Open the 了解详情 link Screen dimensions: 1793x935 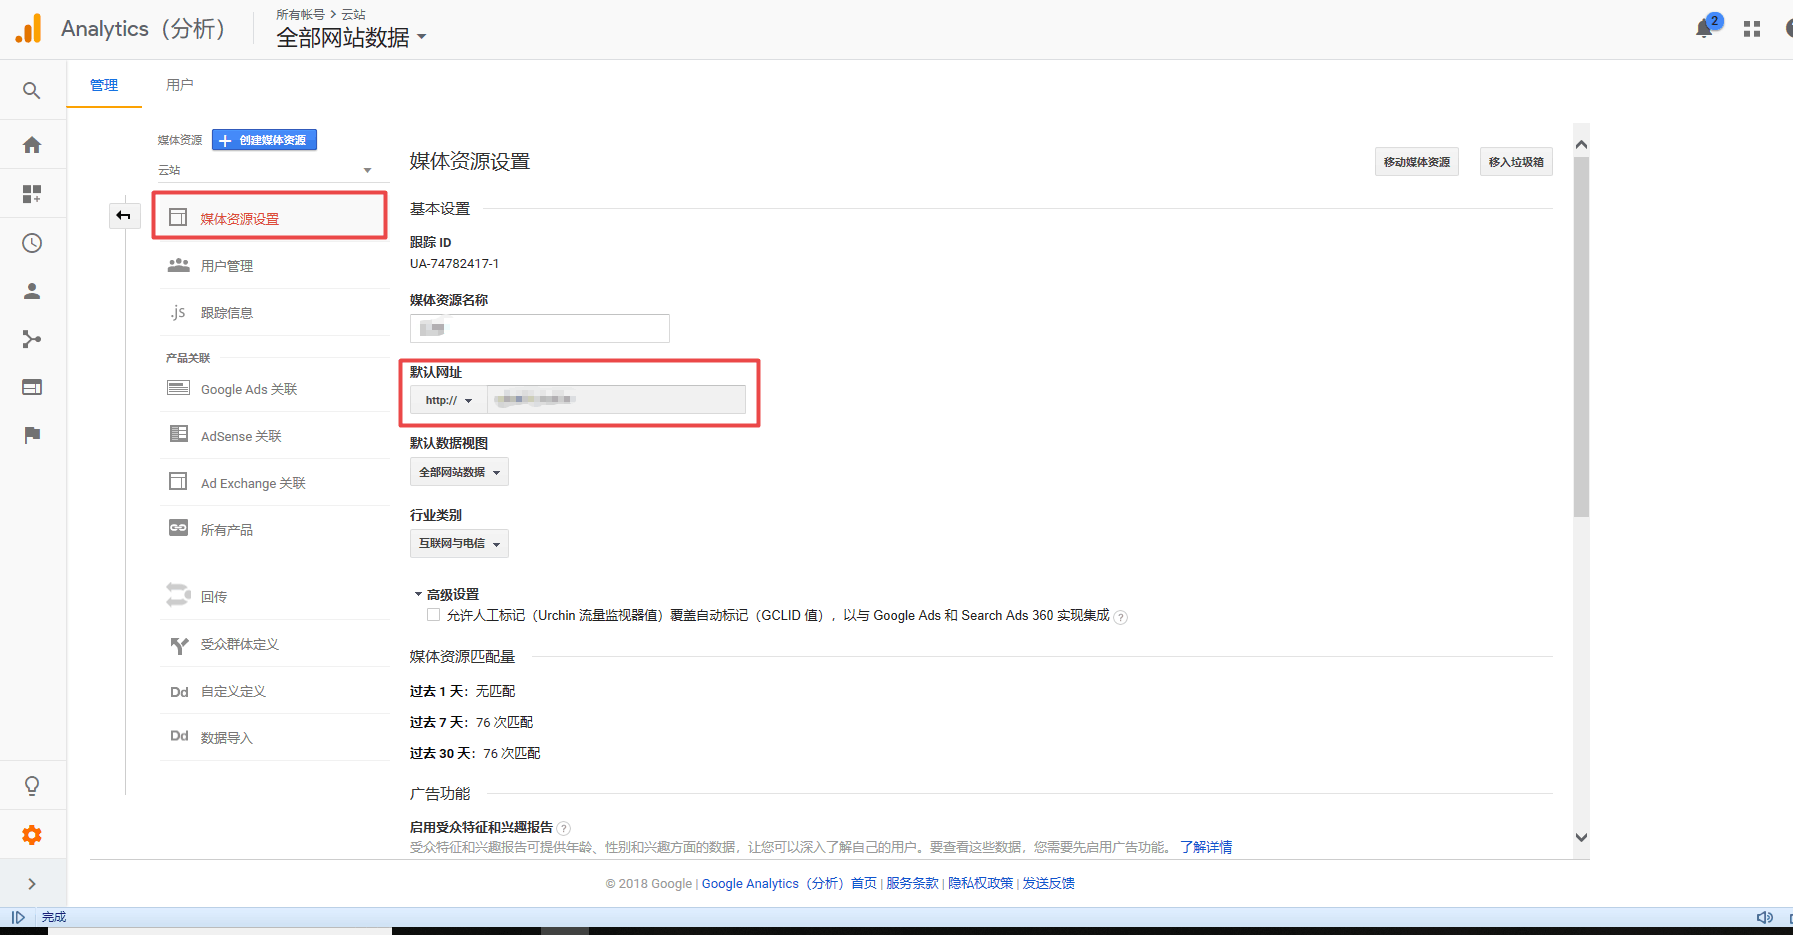[x=1206, y=846]
